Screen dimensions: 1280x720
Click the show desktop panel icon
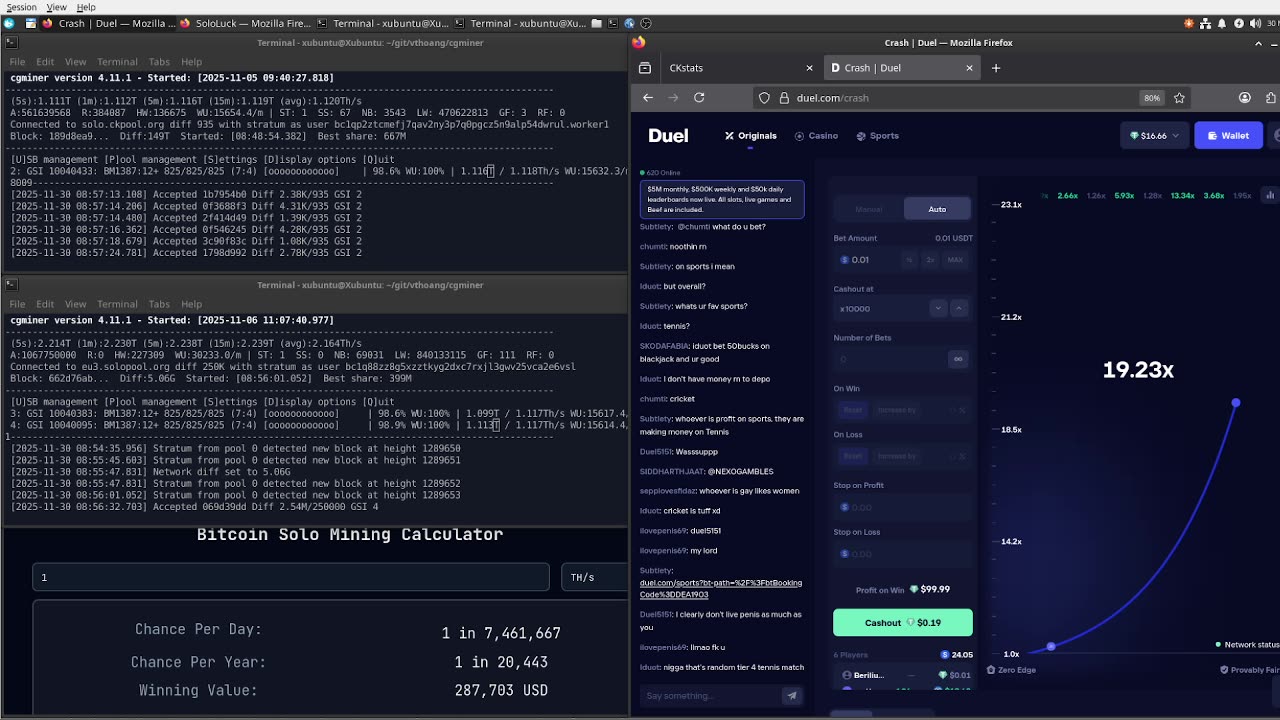(31, 23)
